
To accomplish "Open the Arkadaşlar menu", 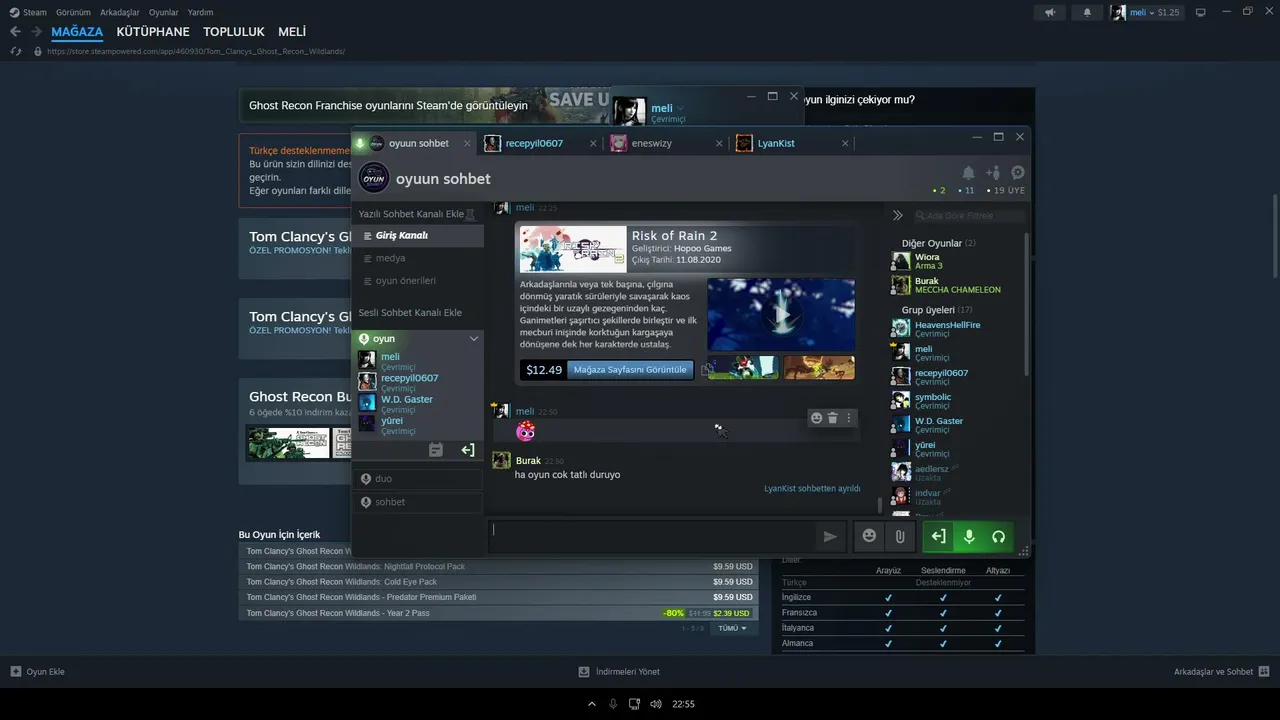I will (120, 12).
